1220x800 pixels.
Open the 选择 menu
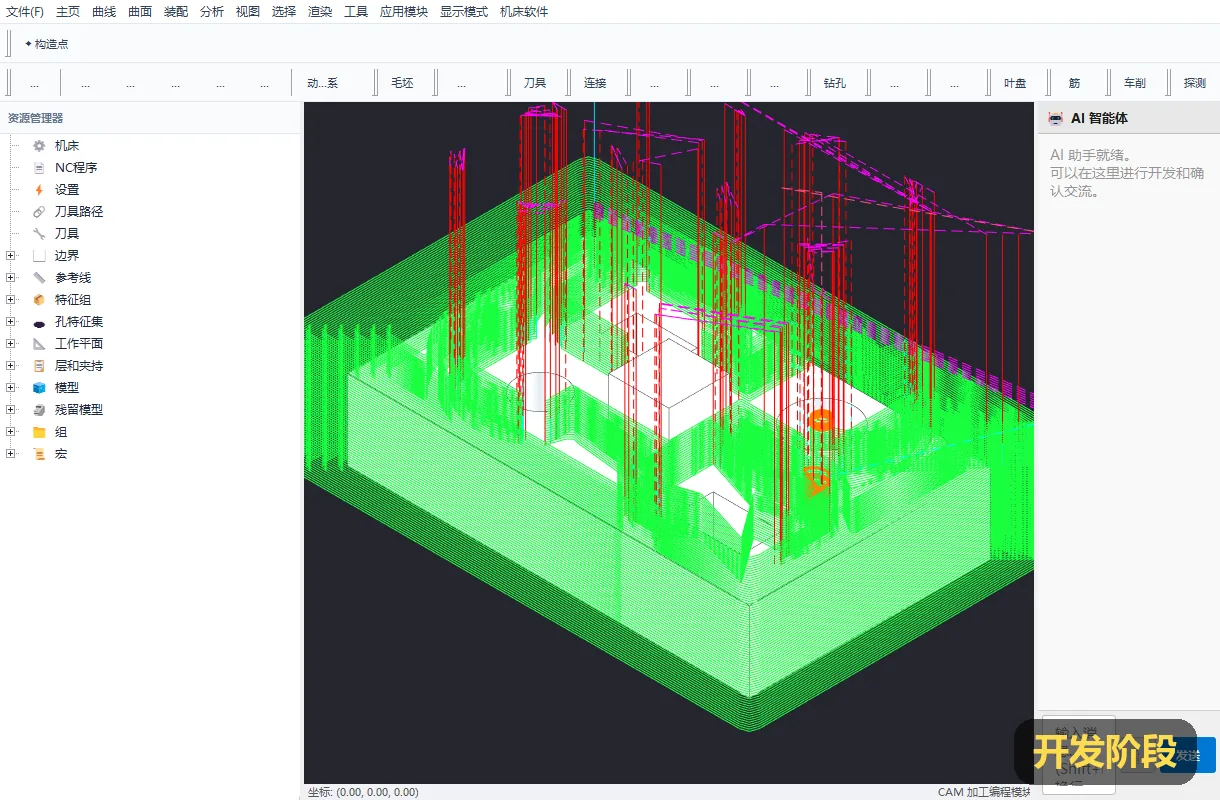[x=284, y=12]
